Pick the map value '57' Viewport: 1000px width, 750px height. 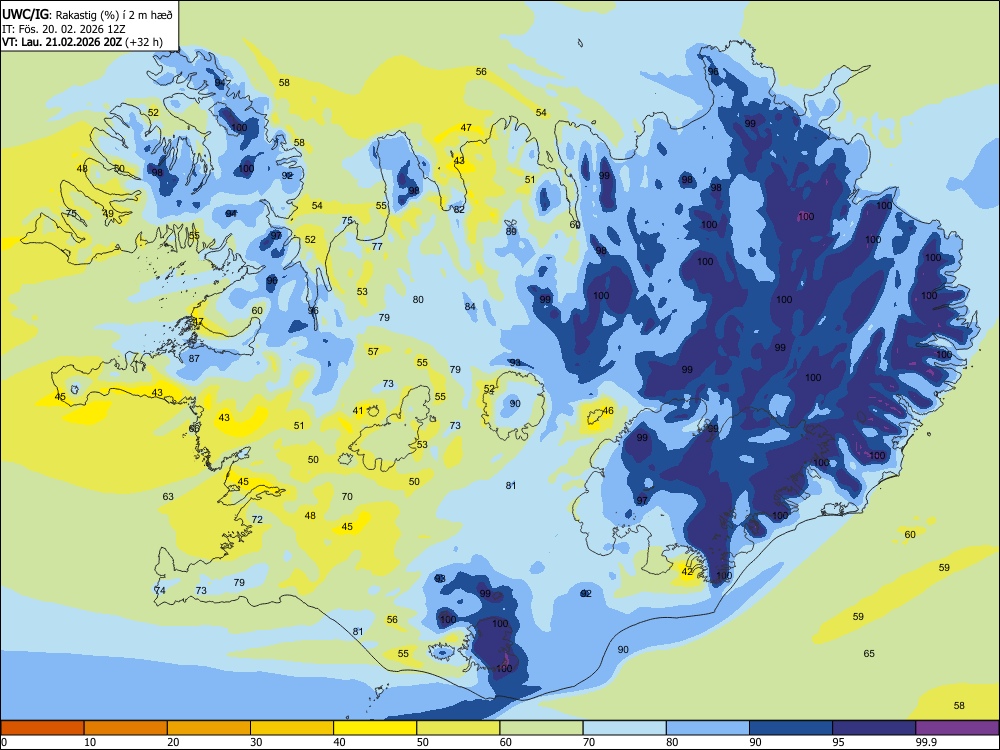[x=373, y=351]
